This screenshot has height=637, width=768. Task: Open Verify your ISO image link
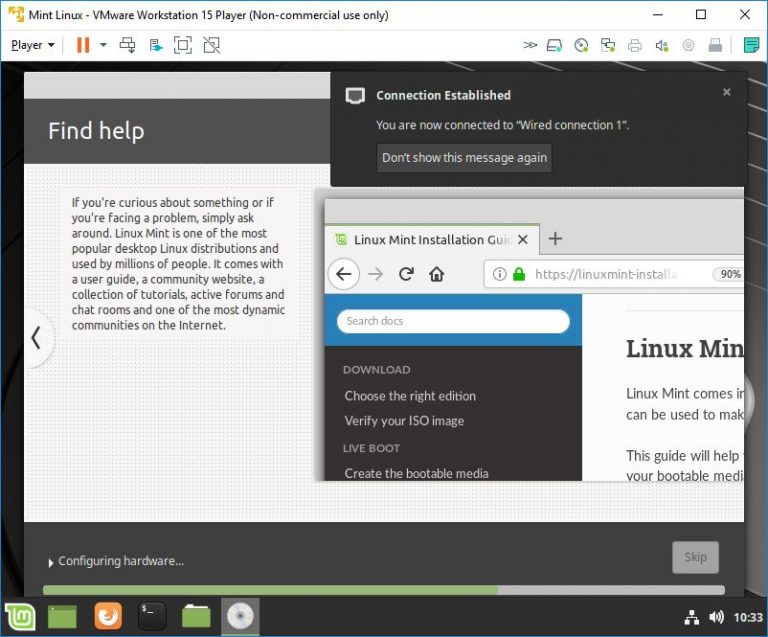click(x=404, y=421)
